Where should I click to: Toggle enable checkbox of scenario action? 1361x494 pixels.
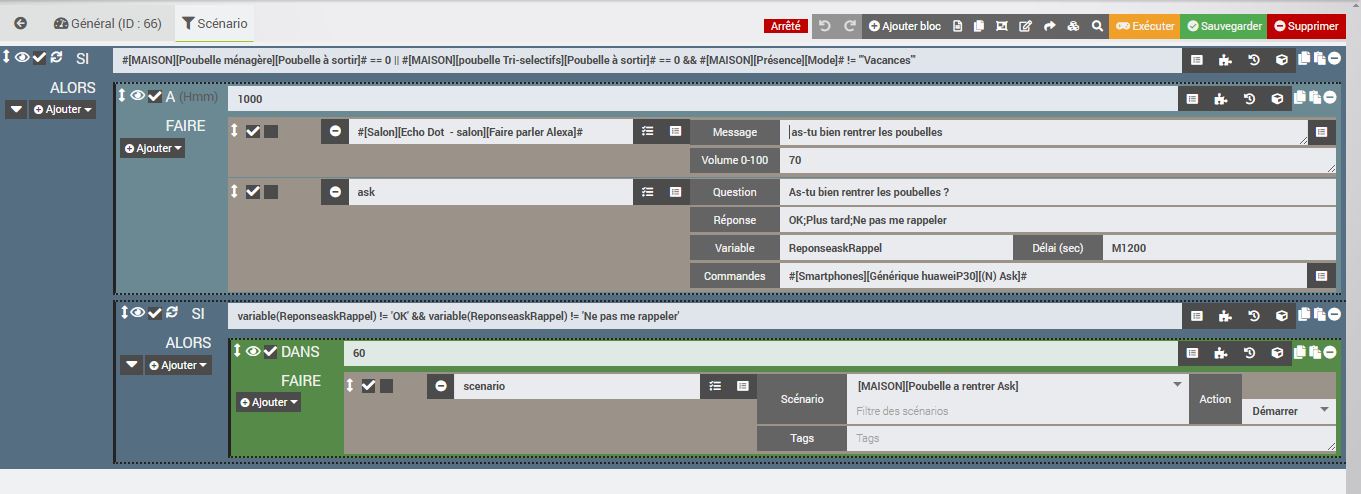click(x=368, y=386)
